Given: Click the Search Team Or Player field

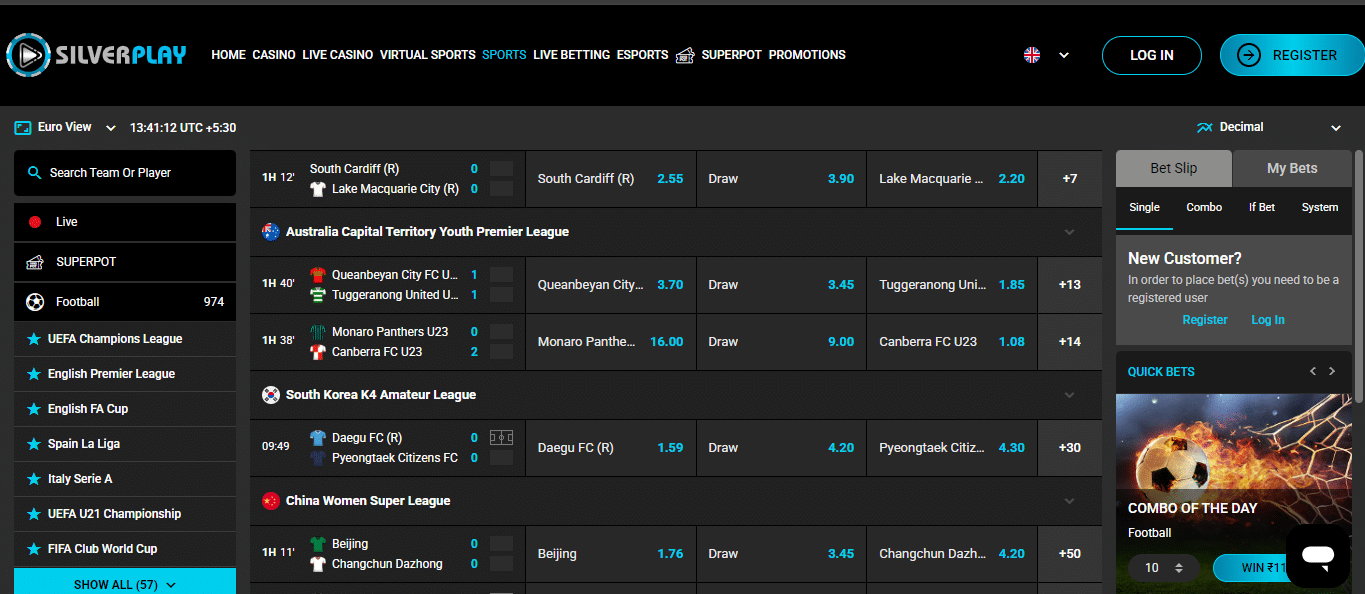Looking at the screenshot, I should point(125,173).
